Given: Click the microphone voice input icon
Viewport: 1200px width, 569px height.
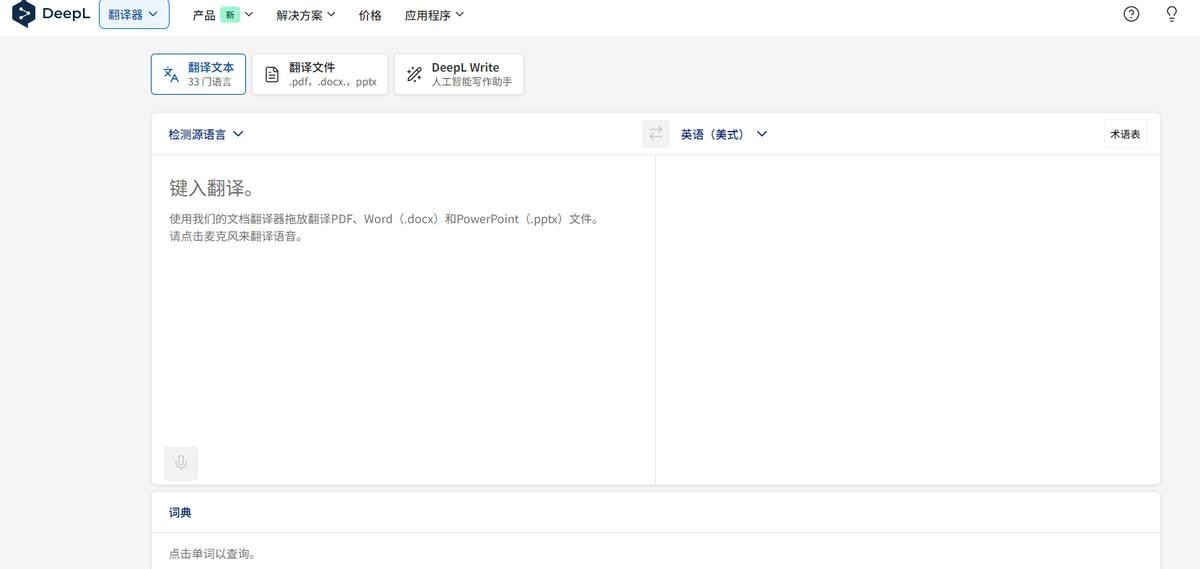Looking at the screenshot, I should 181,463.
